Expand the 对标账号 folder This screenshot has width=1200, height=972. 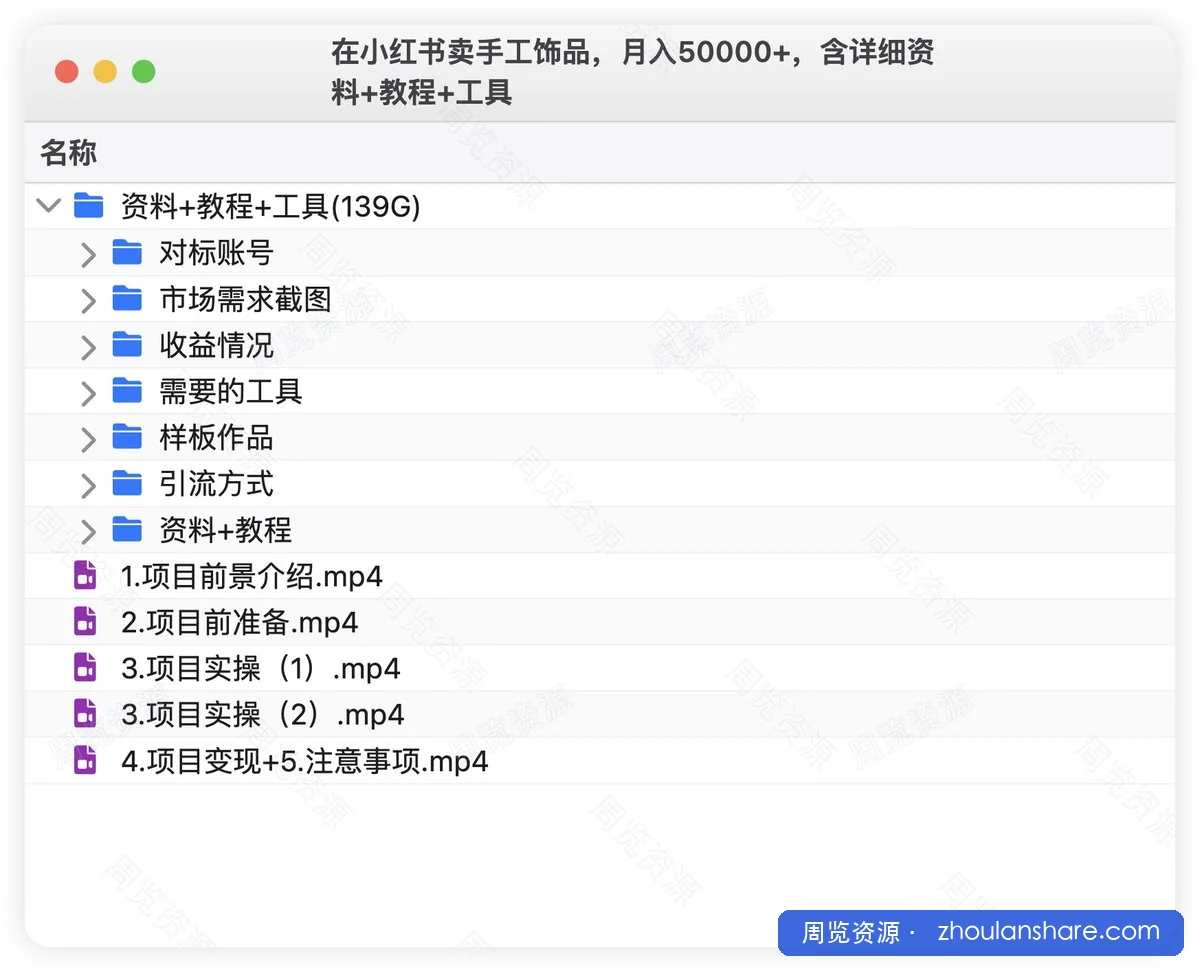point(88,254)
